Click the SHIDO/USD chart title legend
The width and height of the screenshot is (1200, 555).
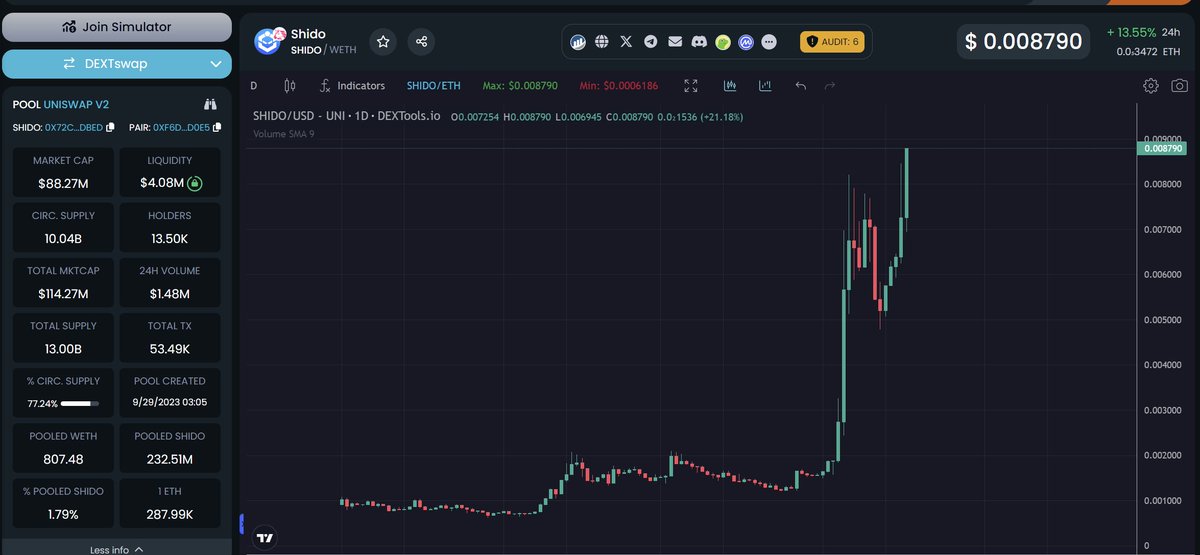pos(349,117)
